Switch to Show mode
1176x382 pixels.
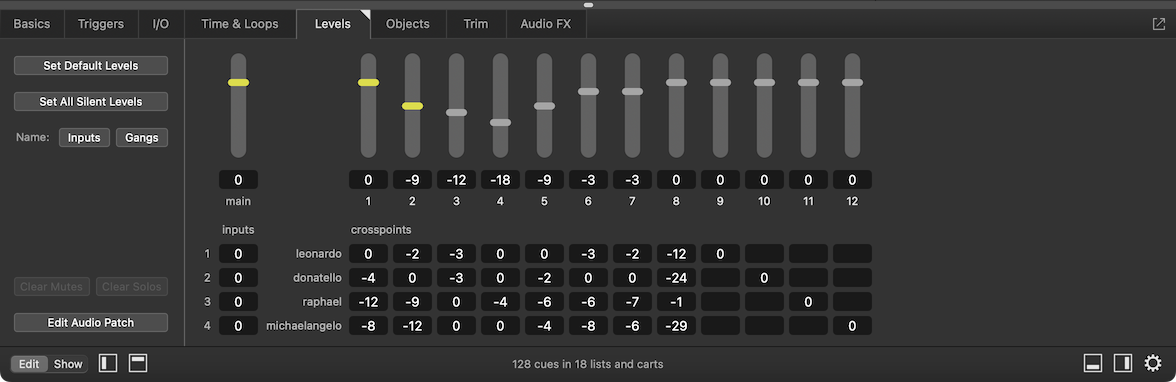[x=68, y=364]
